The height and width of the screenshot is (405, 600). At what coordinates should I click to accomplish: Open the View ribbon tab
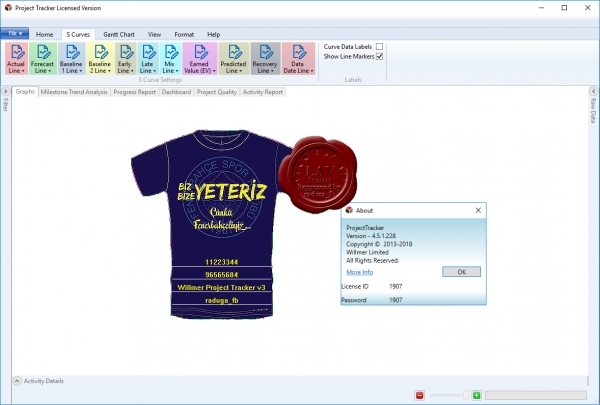154,34
